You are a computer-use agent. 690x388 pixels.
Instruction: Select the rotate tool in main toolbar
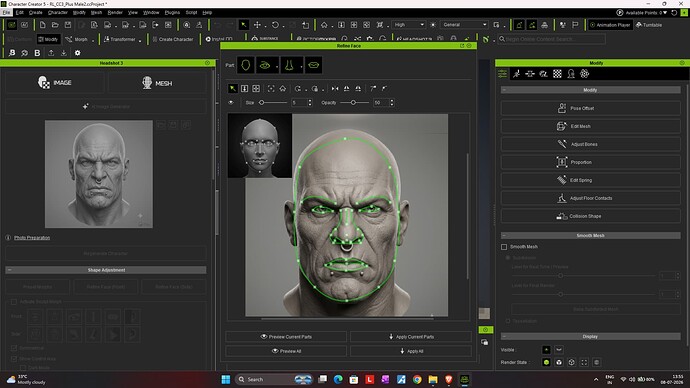coord(275,25)
